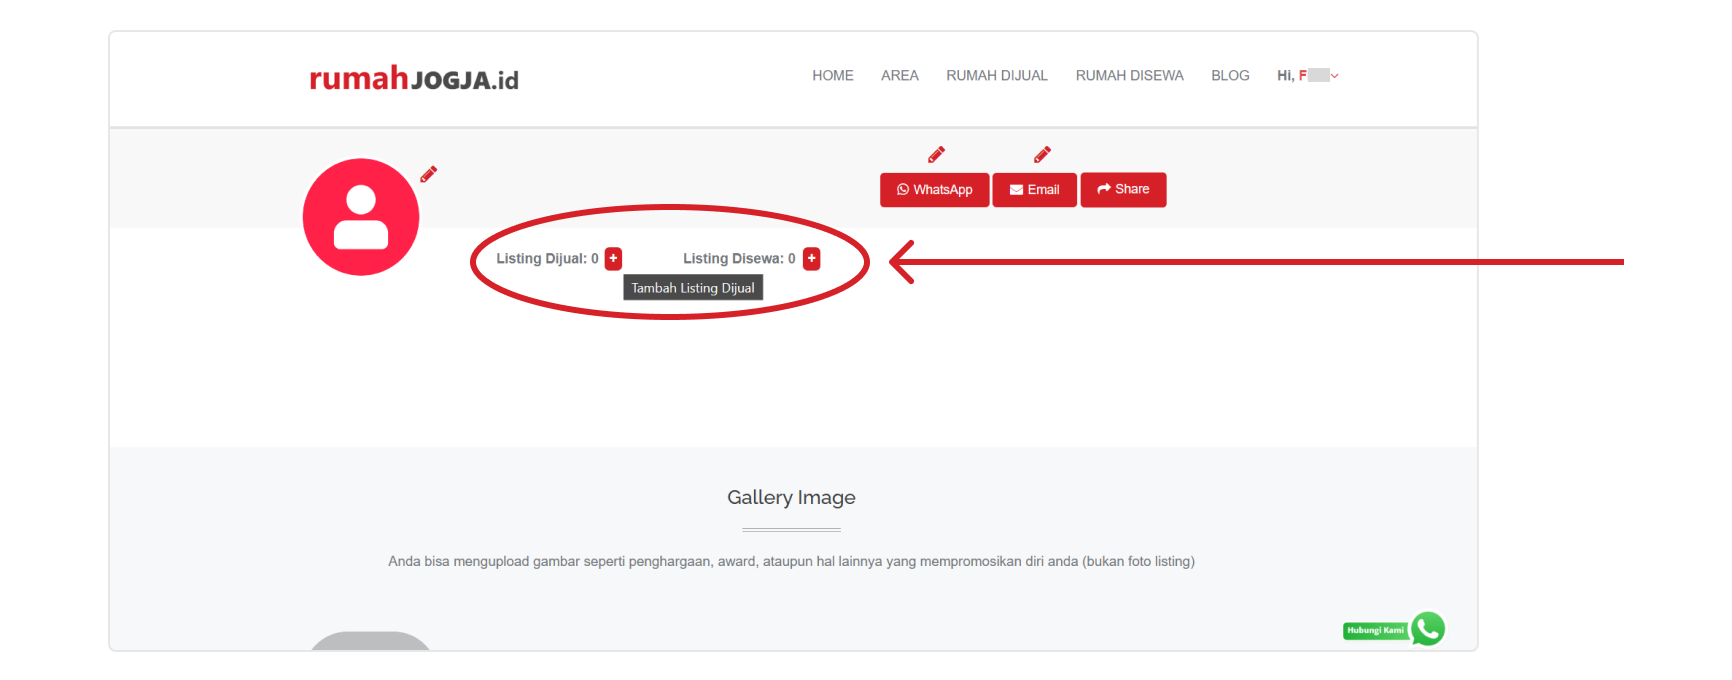Viewport: 1732px width, 680px height.
Task: Open RUMAH DIJUAL page
Action: (x=996, y=76)
